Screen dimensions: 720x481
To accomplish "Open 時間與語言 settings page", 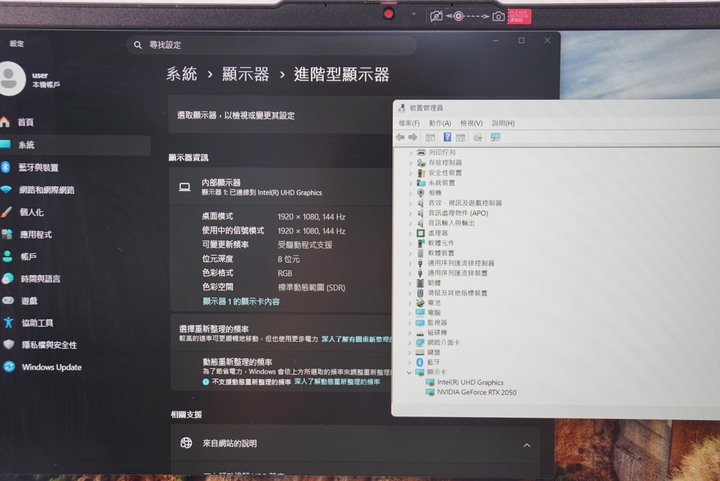I will tap(40, 279).
